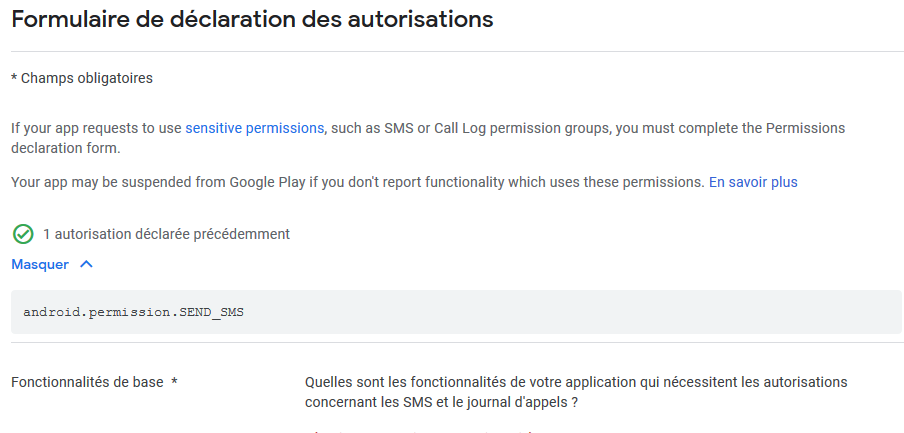Click the required asterisk beside 'Fonctionnalités de base'

click(174, 382)
